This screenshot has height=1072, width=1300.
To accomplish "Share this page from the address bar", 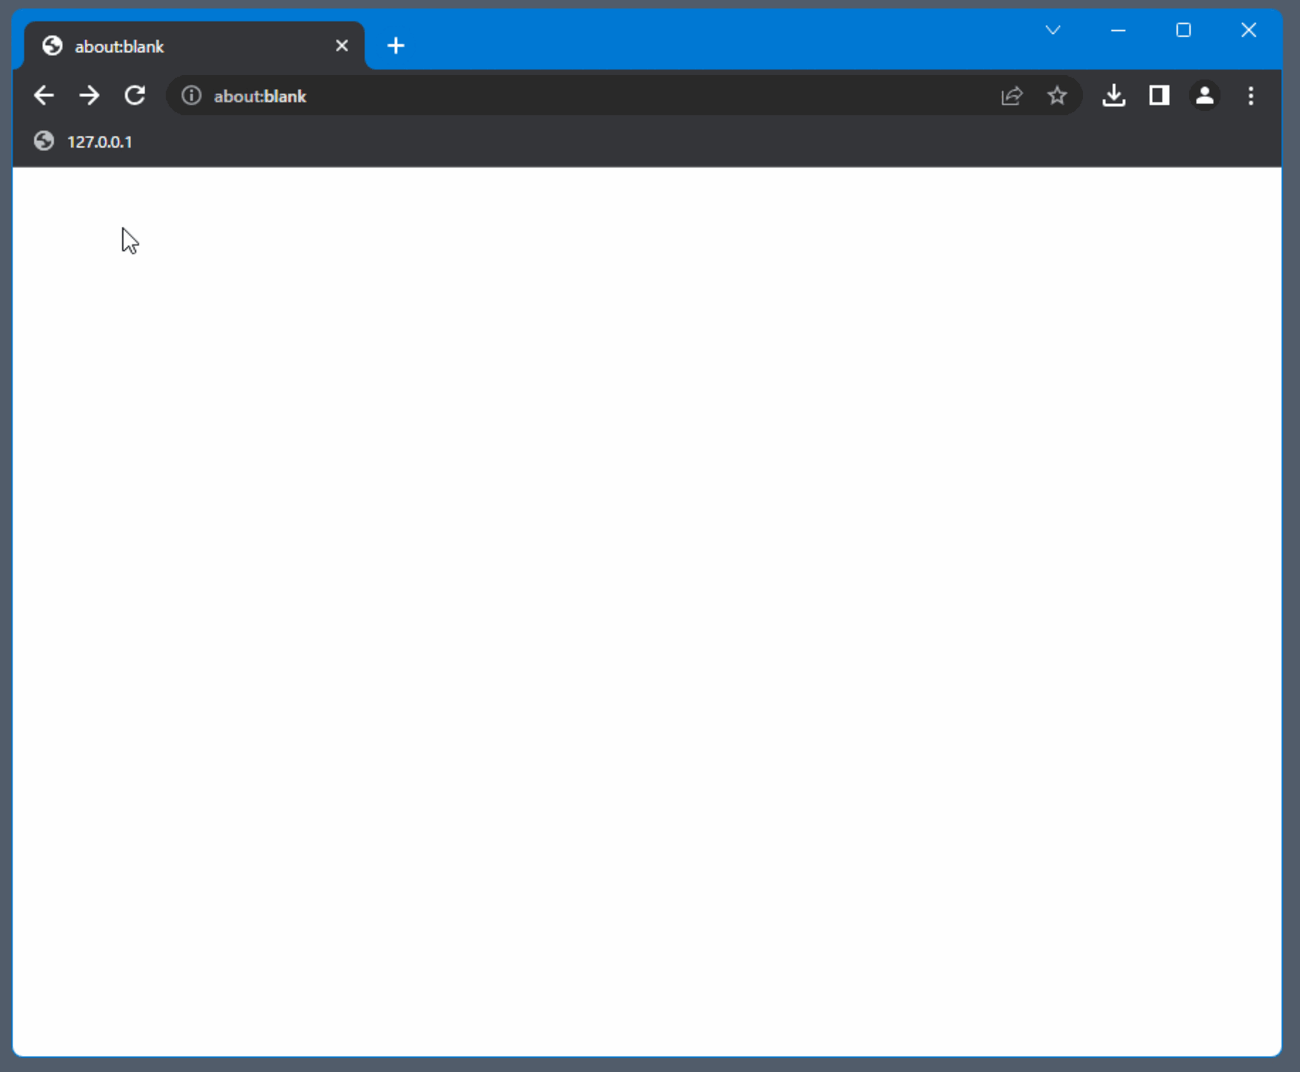I will [x=1012, y=96].
